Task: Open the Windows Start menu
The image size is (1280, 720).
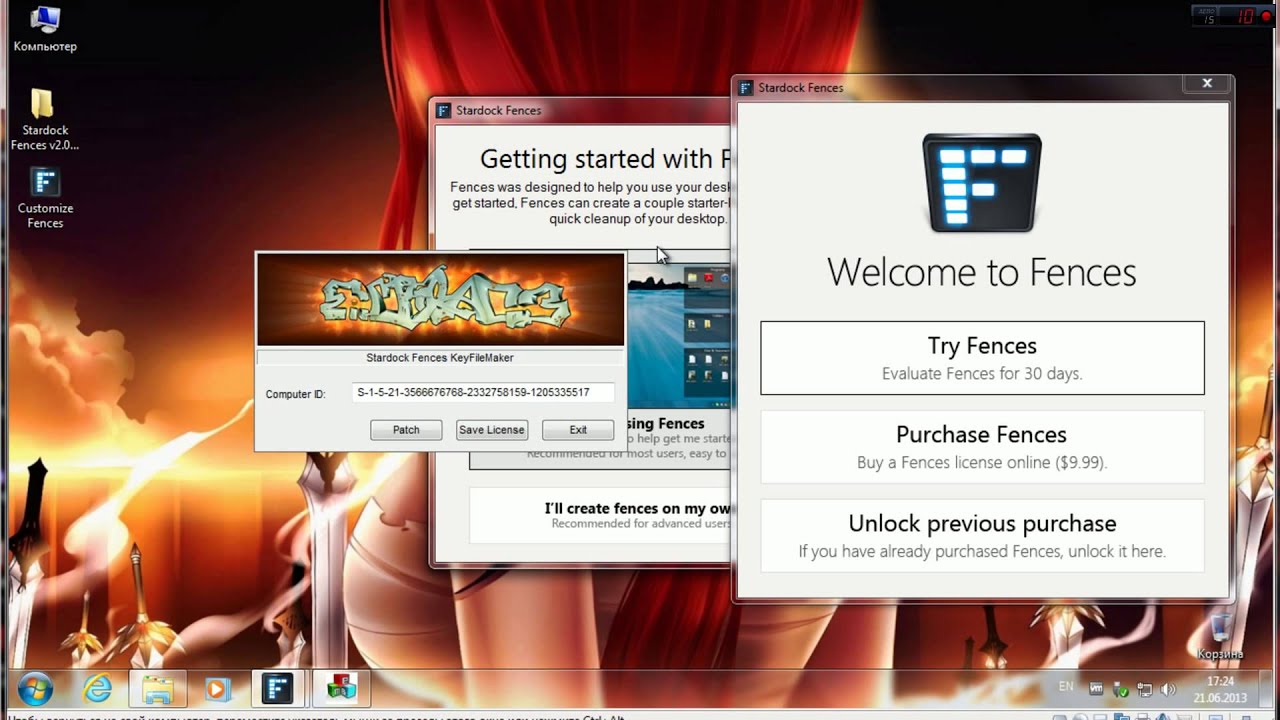Action: tap(35, 689)
